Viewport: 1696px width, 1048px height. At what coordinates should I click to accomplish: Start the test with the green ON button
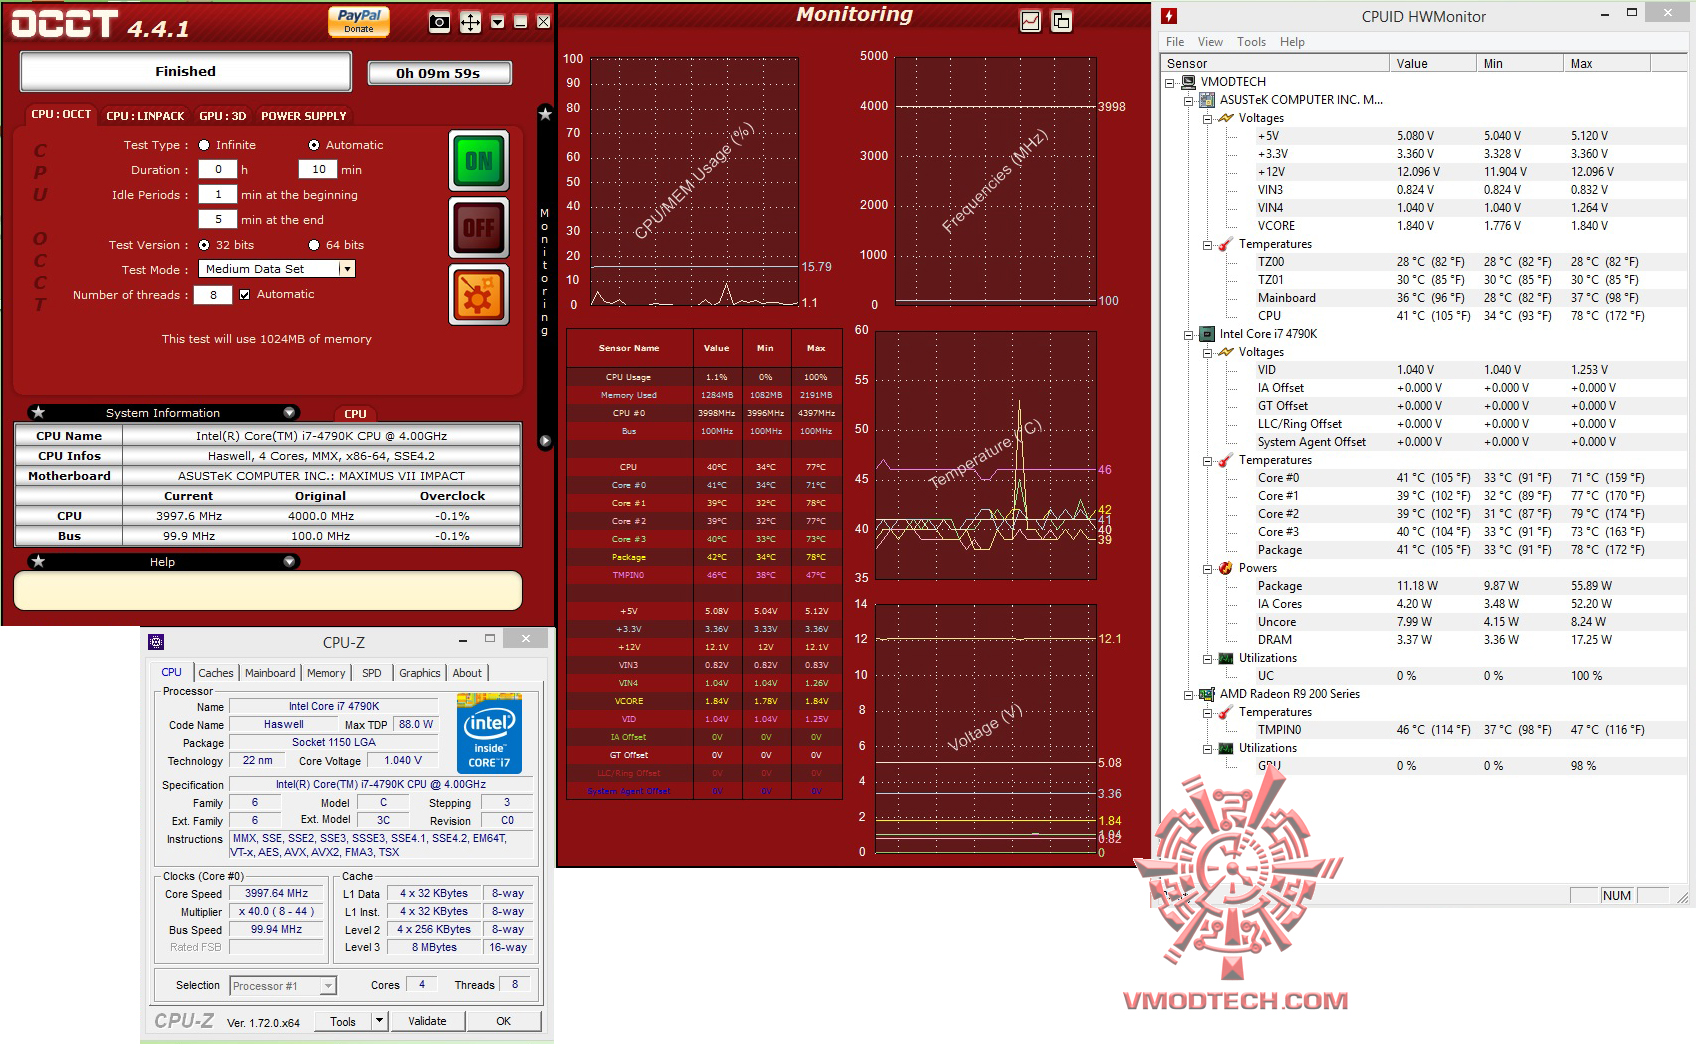[479, 160]
